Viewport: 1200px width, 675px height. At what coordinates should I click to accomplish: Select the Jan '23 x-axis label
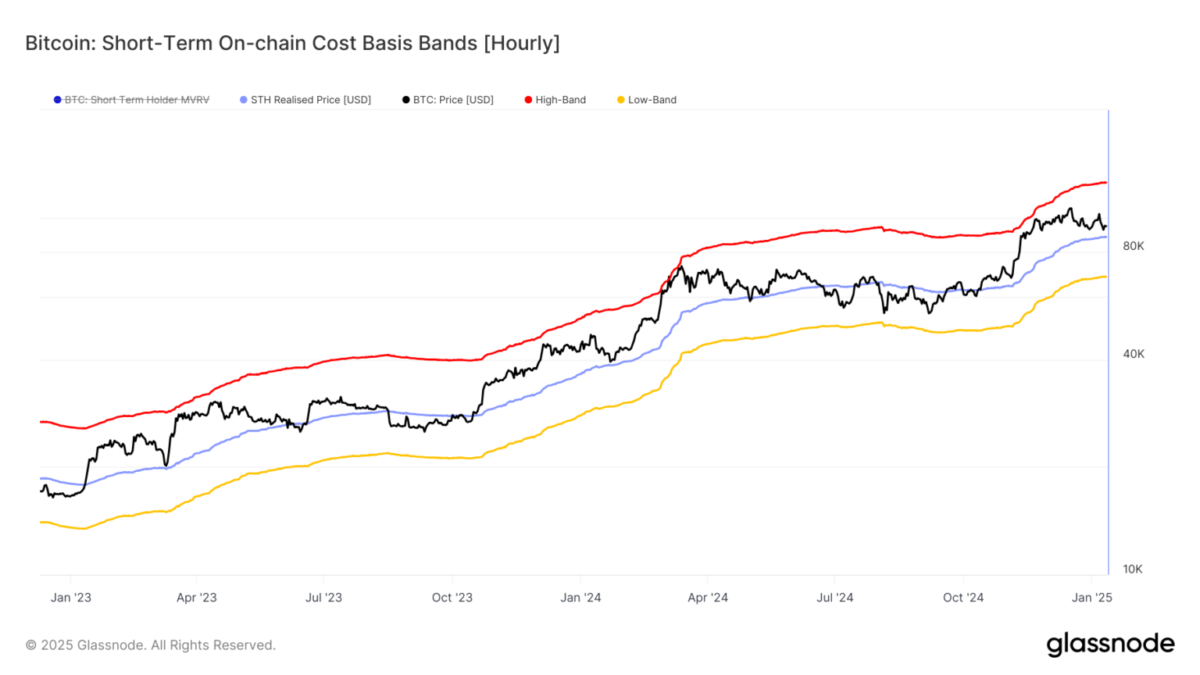[x=70, y=597]
